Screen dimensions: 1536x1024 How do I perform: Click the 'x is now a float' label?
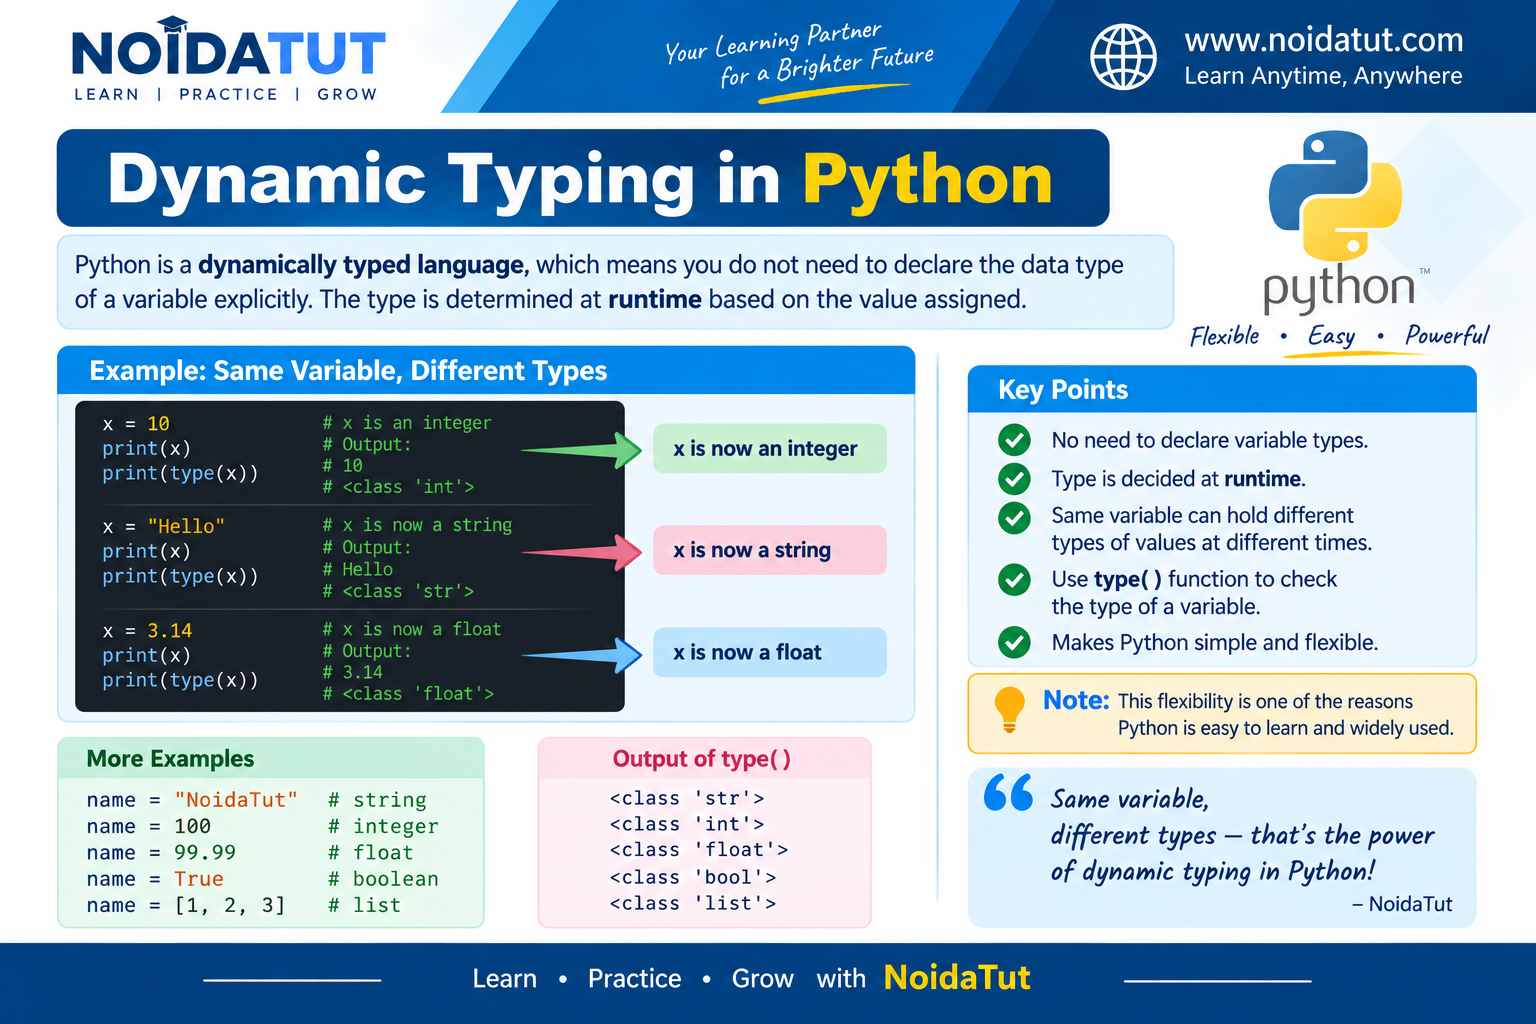[x=769, y=652]
